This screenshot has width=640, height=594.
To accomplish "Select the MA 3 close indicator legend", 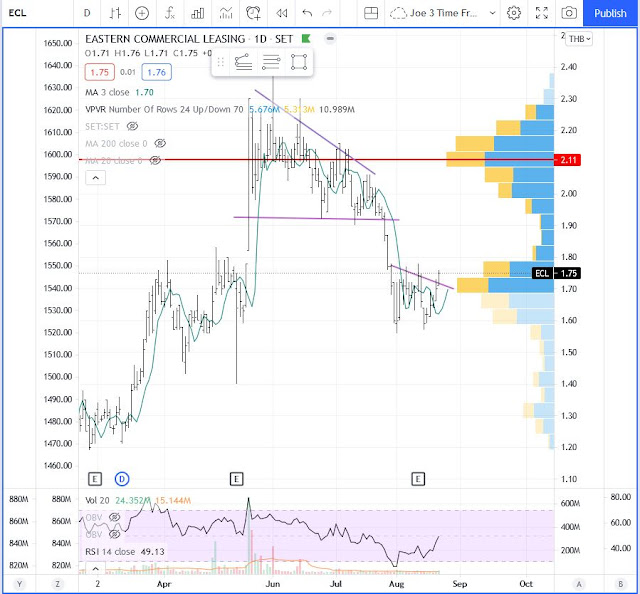I will pyautogui.click(x=119, y=92).
